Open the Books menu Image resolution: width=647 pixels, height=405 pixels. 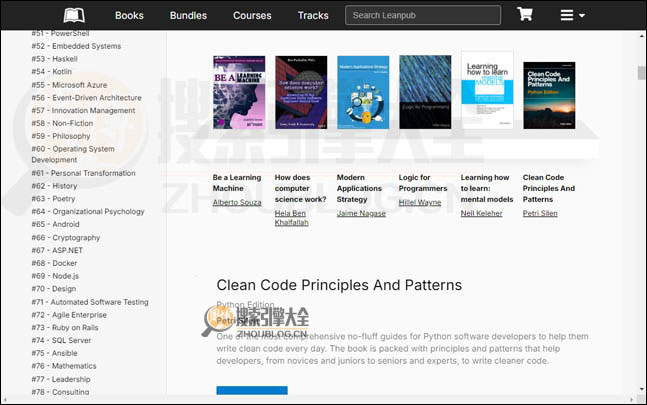129,16
